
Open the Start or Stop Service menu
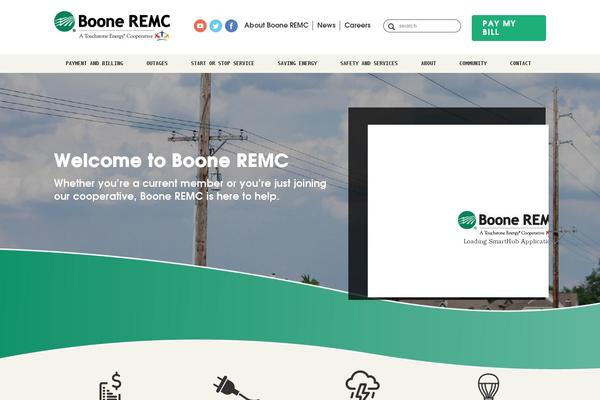coord(222,63)
